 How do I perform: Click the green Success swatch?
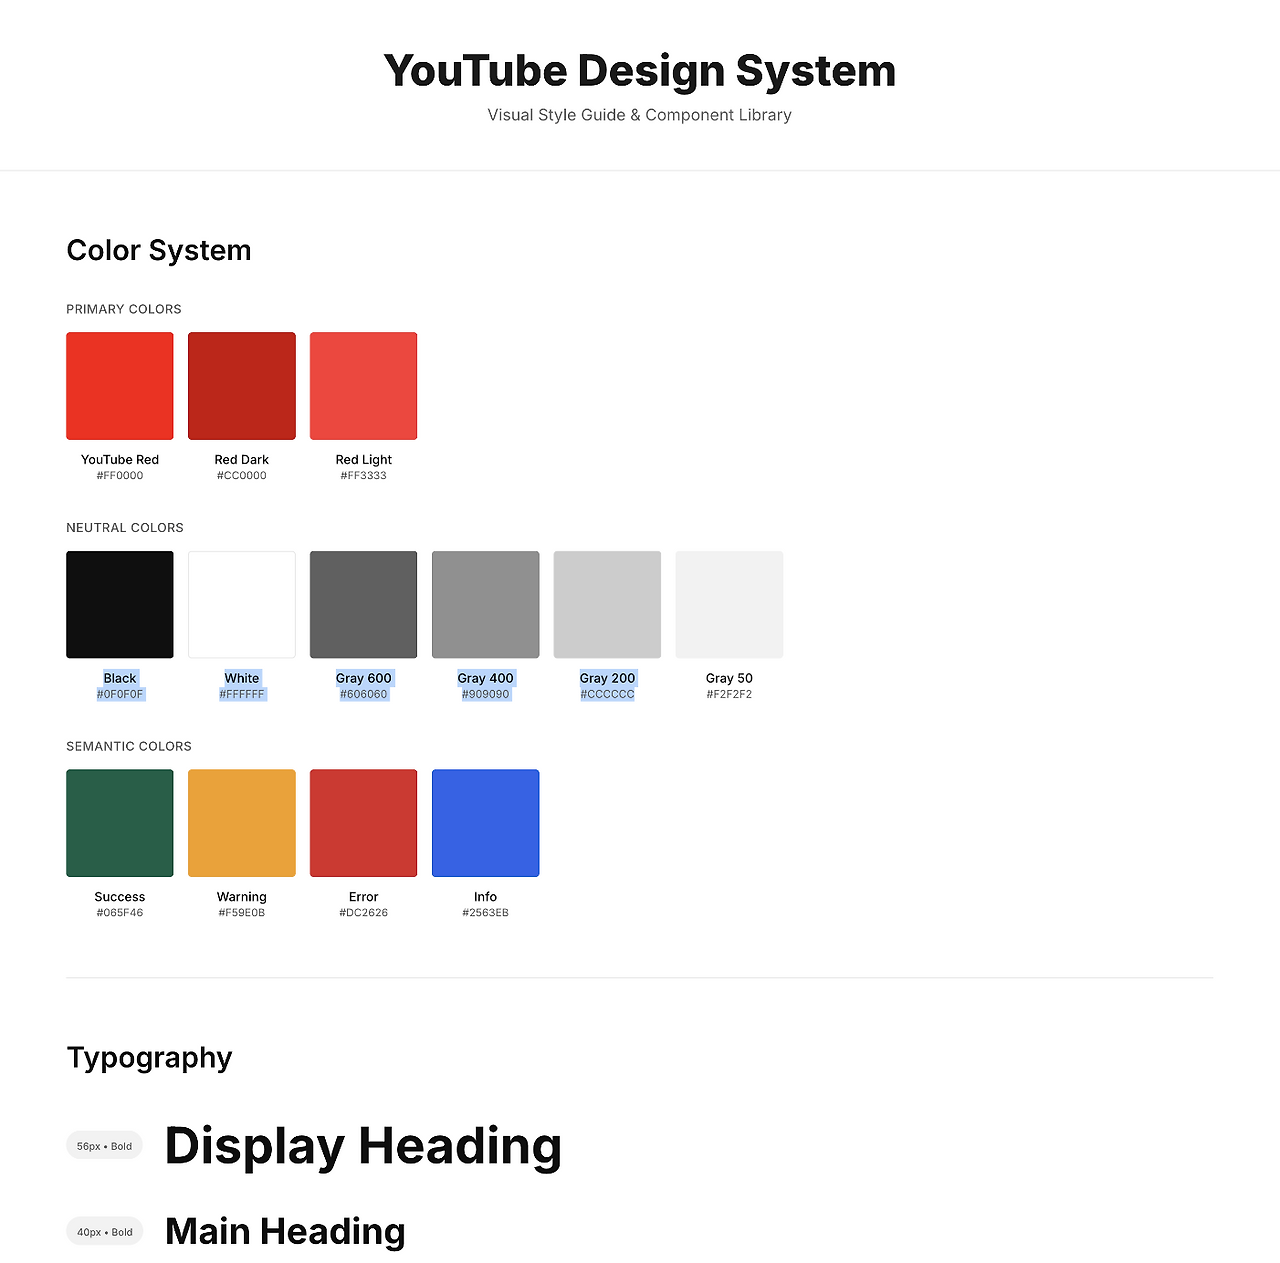[120, 823]
